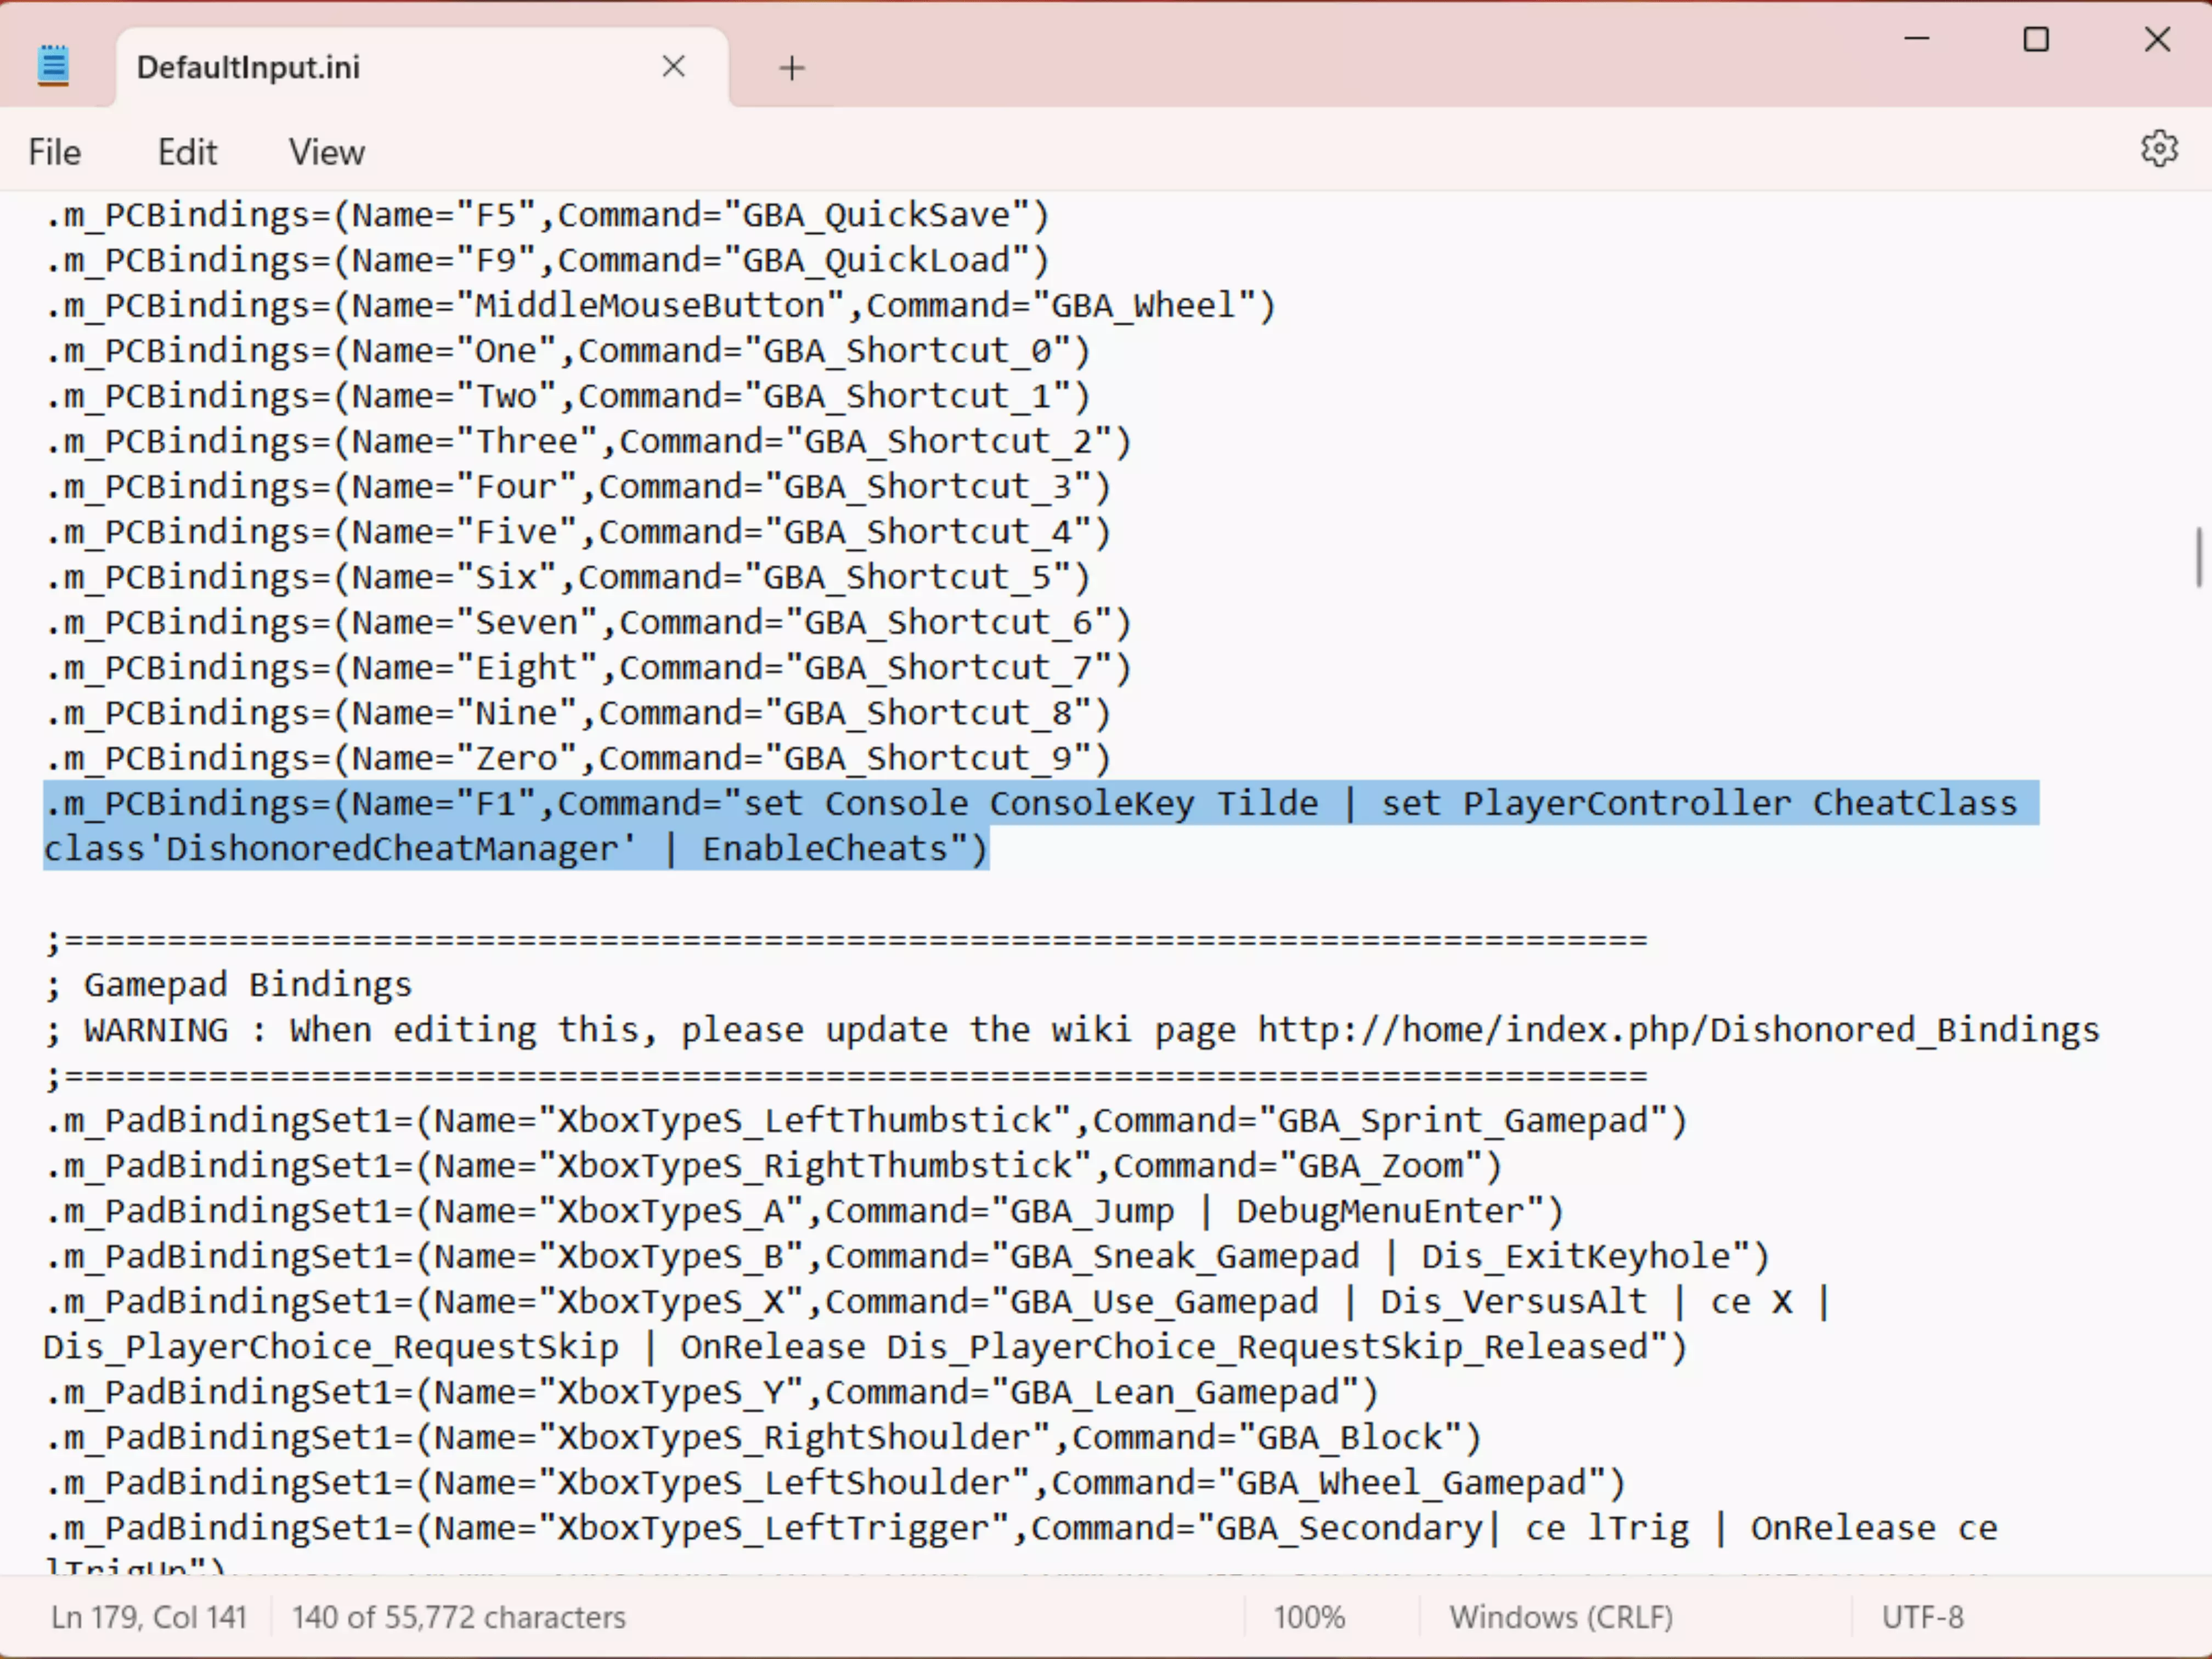Click the vertical scrollbar thumb

click(2198, 557)
